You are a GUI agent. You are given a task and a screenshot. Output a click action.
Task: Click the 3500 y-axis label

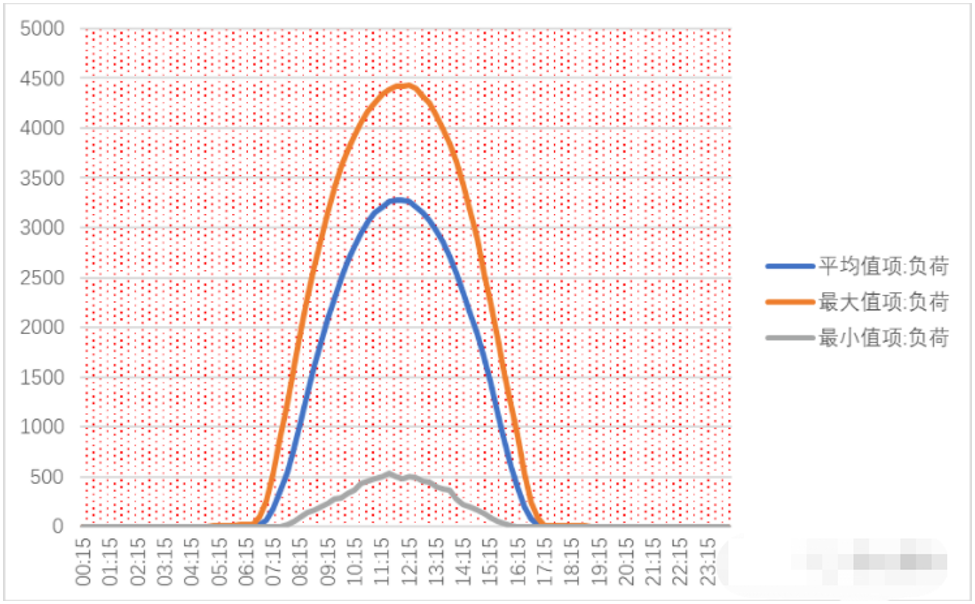click(x=42, y=179)
